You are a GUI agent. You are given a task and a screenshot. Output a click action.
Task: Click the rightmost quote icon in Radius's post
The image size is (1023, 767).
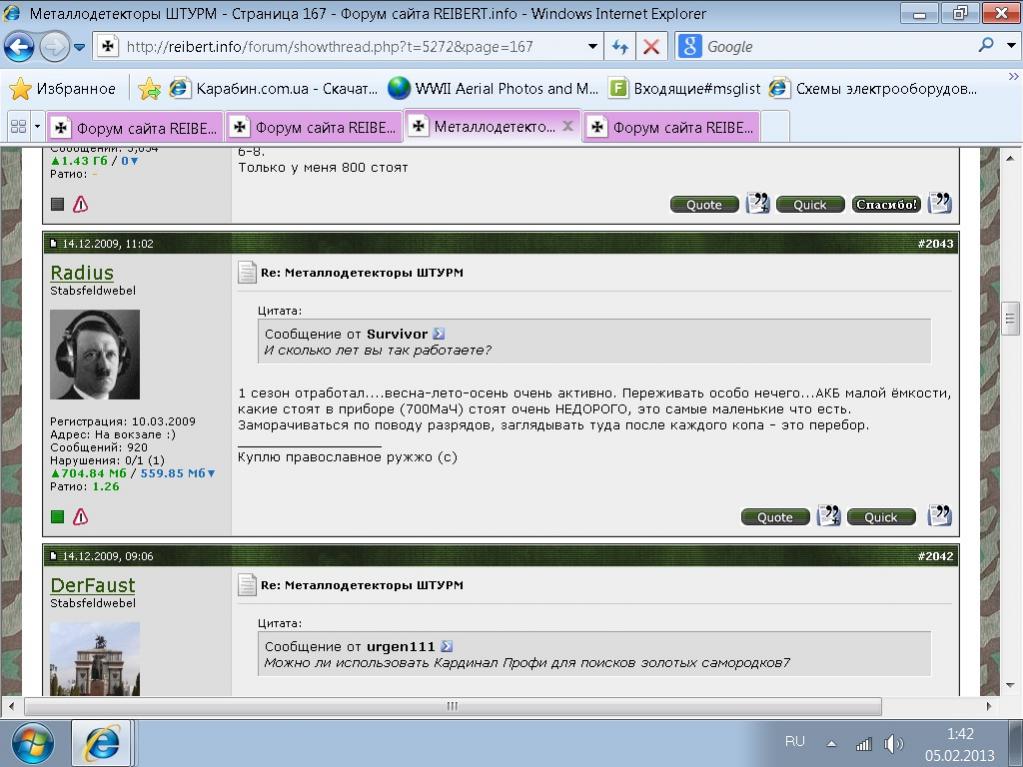pos(939,516)
